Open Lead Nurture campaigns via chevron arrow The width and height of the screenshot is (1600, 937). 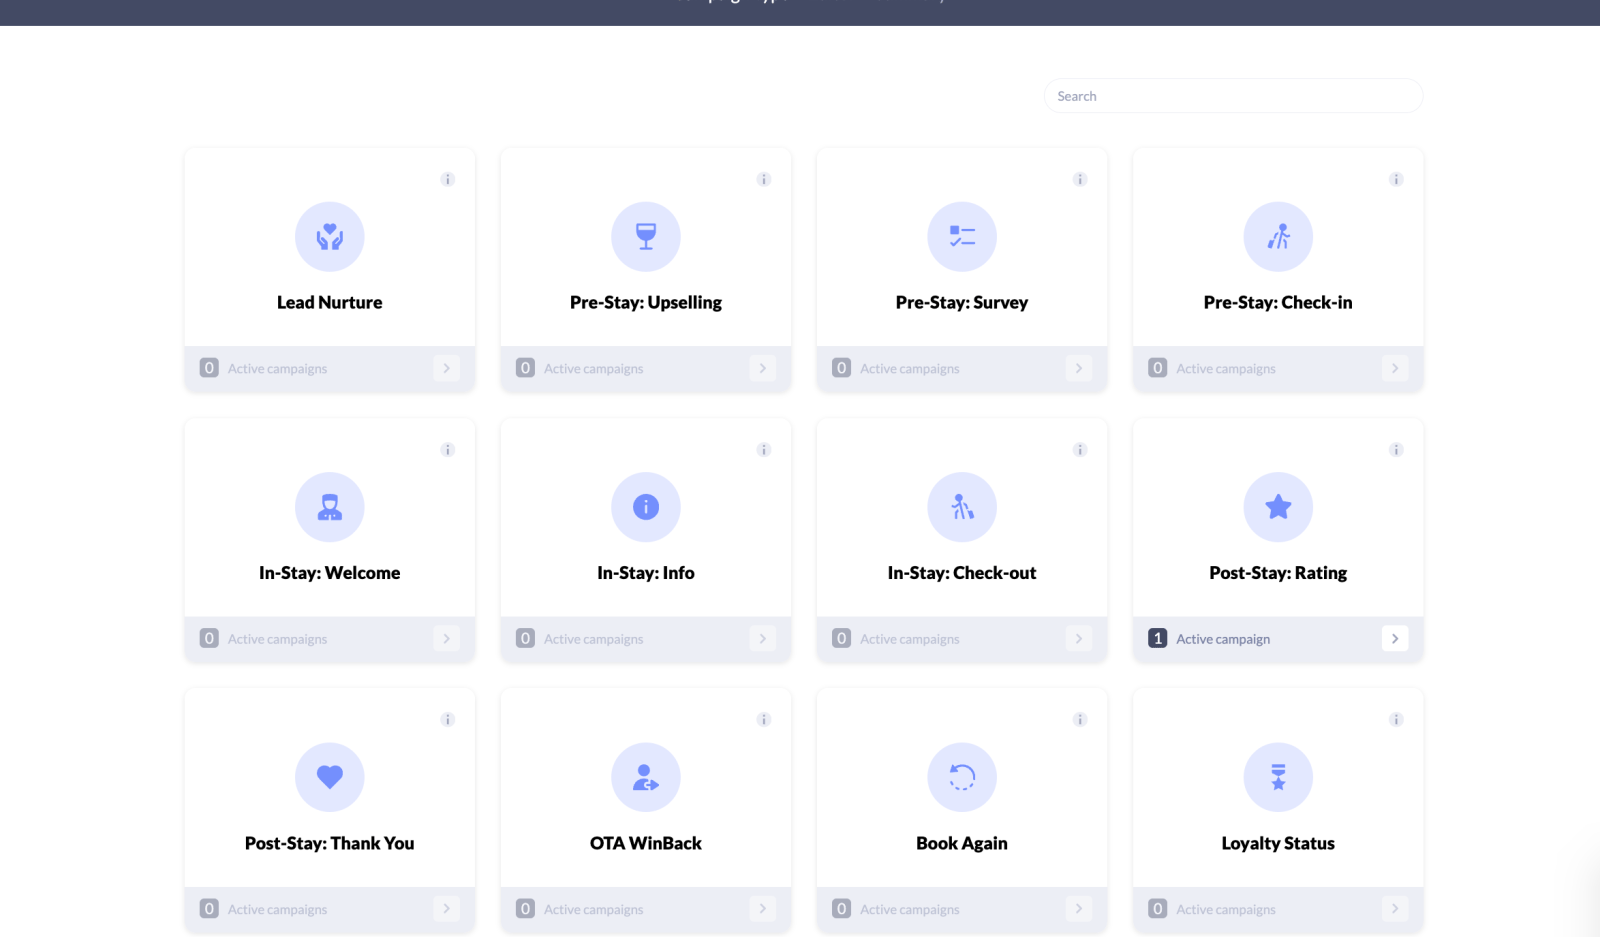(x=447, y=368)
